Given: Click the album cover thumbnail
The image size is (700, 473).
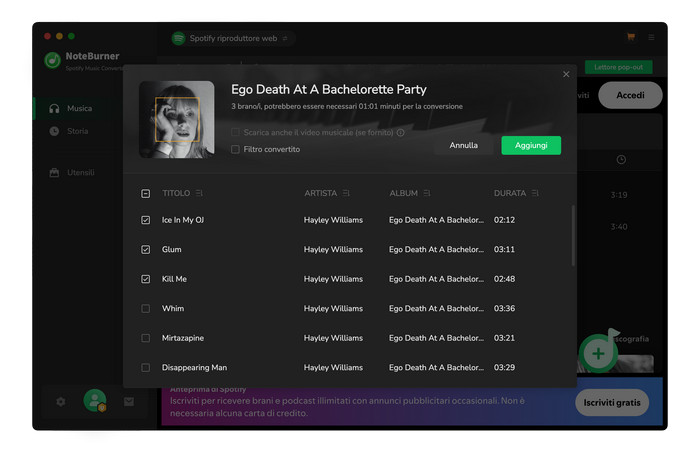Looking at the screenshot, I should (x=177, y=120).
